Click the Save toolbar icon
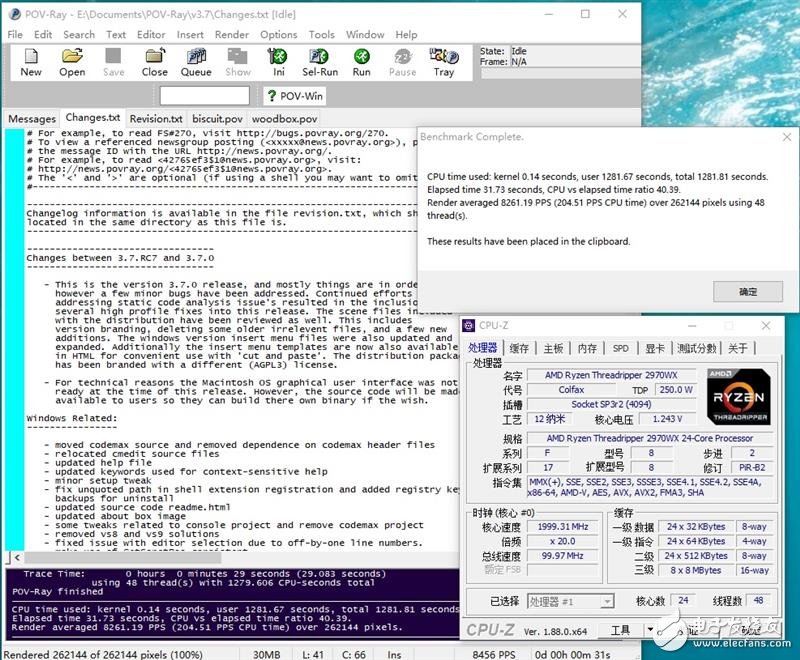 113,62
